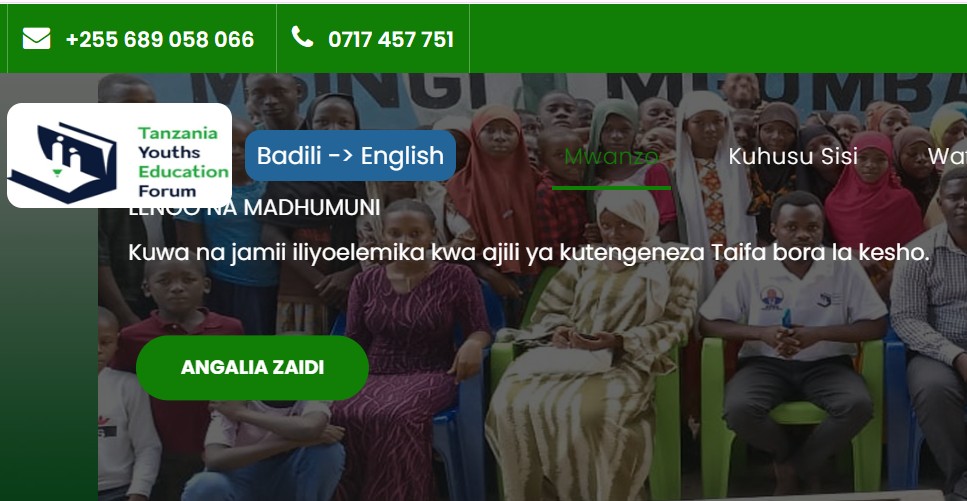This screenshot has width=967, height=501.
Task: Click the LENGO NA MADHUMUNI heading
Action: pyautogui.click(x=254, y=209)
